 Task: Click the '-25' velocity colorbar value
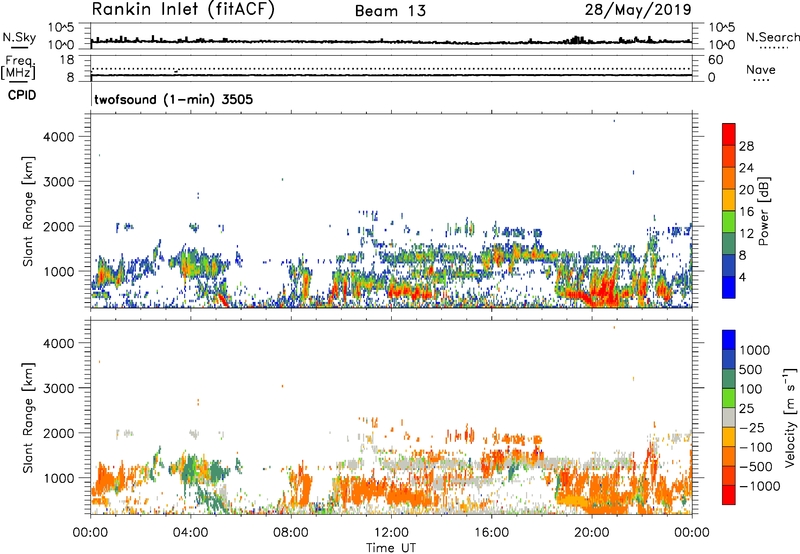pyautogui.click(x=752, y=428)
